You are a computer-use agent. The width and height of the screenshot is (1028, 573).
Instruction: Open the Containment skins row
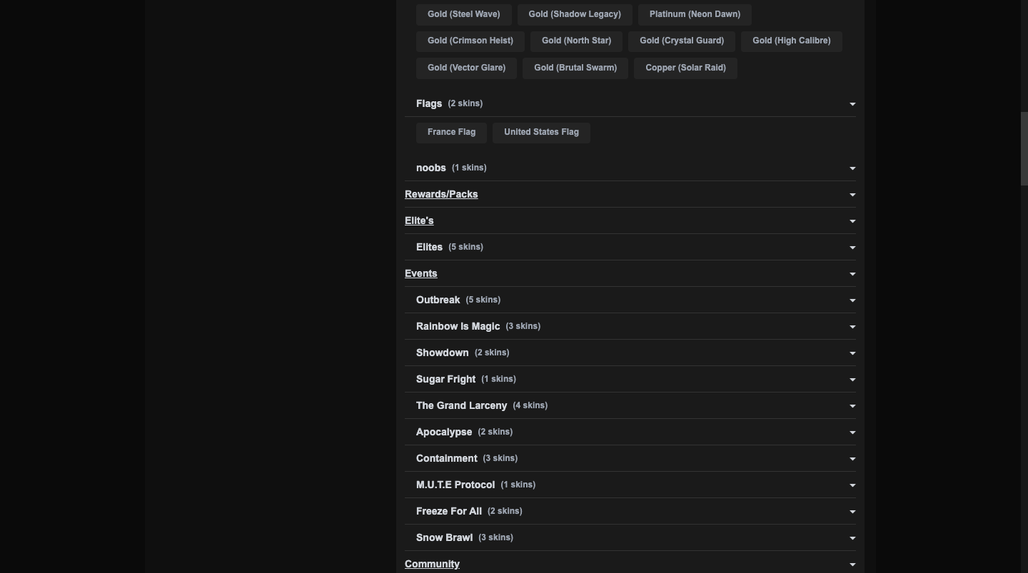click(x=630, y=459)
